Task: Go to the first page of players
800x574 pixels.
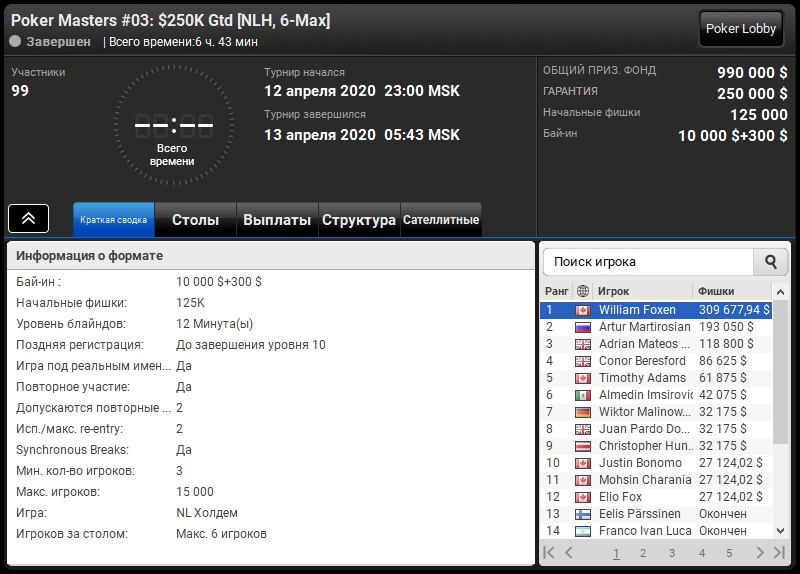Action: (x=549, y=552)
